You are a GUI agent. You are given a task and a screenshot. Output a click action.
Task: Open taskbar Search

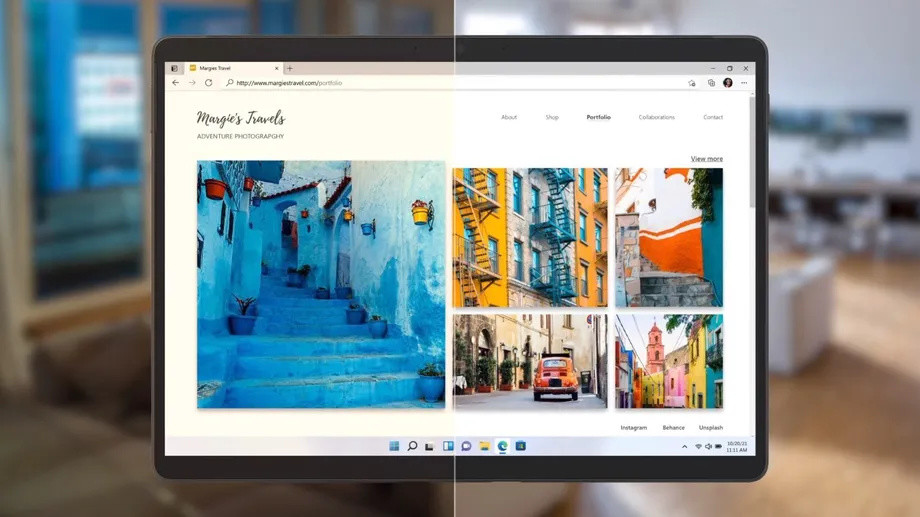(x=412, y=446)
